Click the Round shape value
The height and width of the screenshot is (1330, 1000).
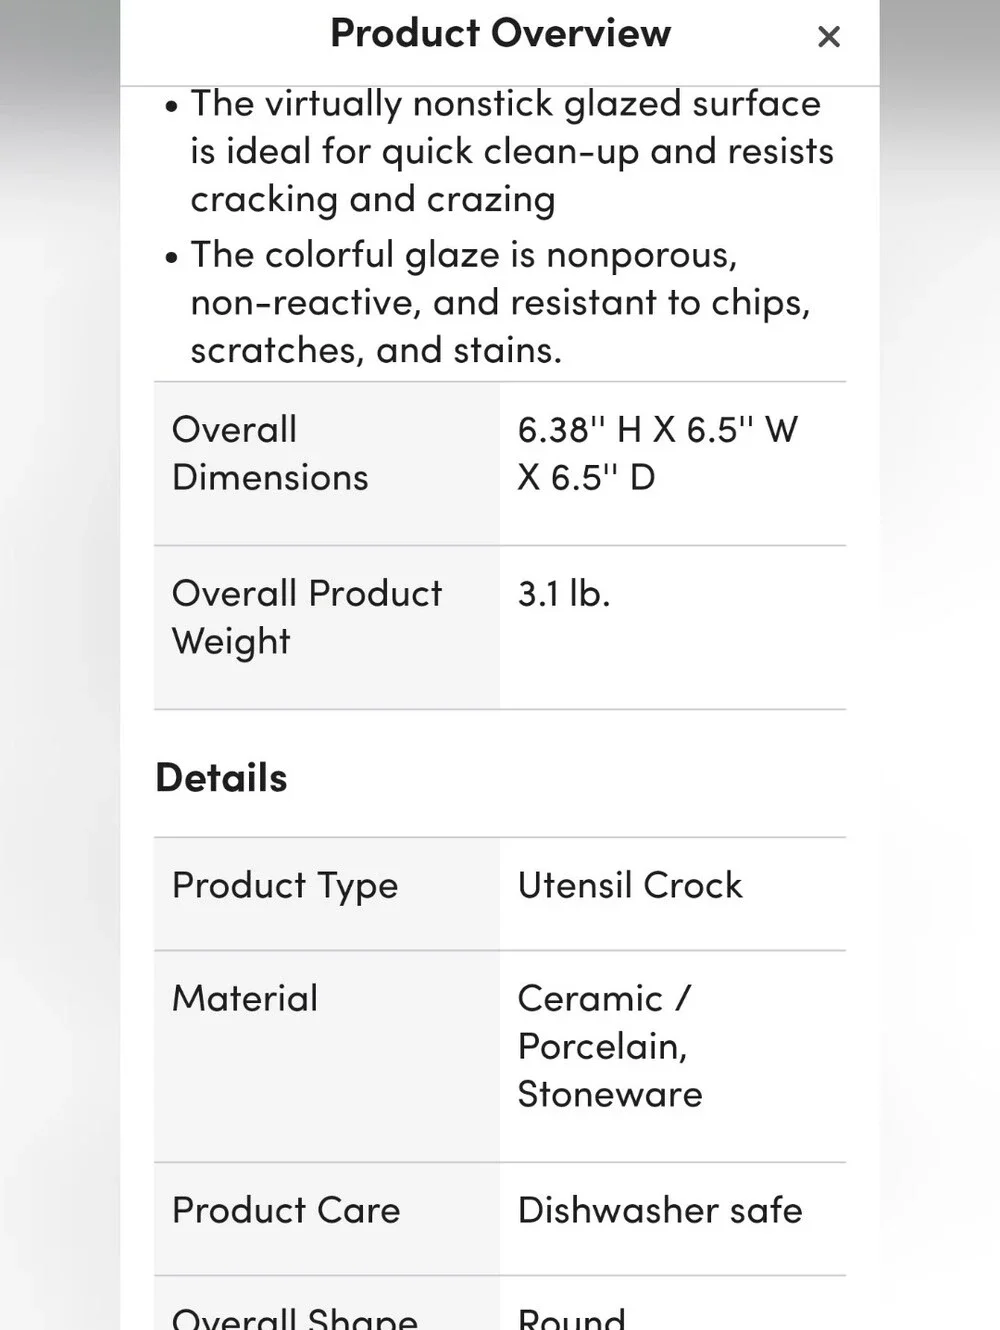coord(572,1316)
